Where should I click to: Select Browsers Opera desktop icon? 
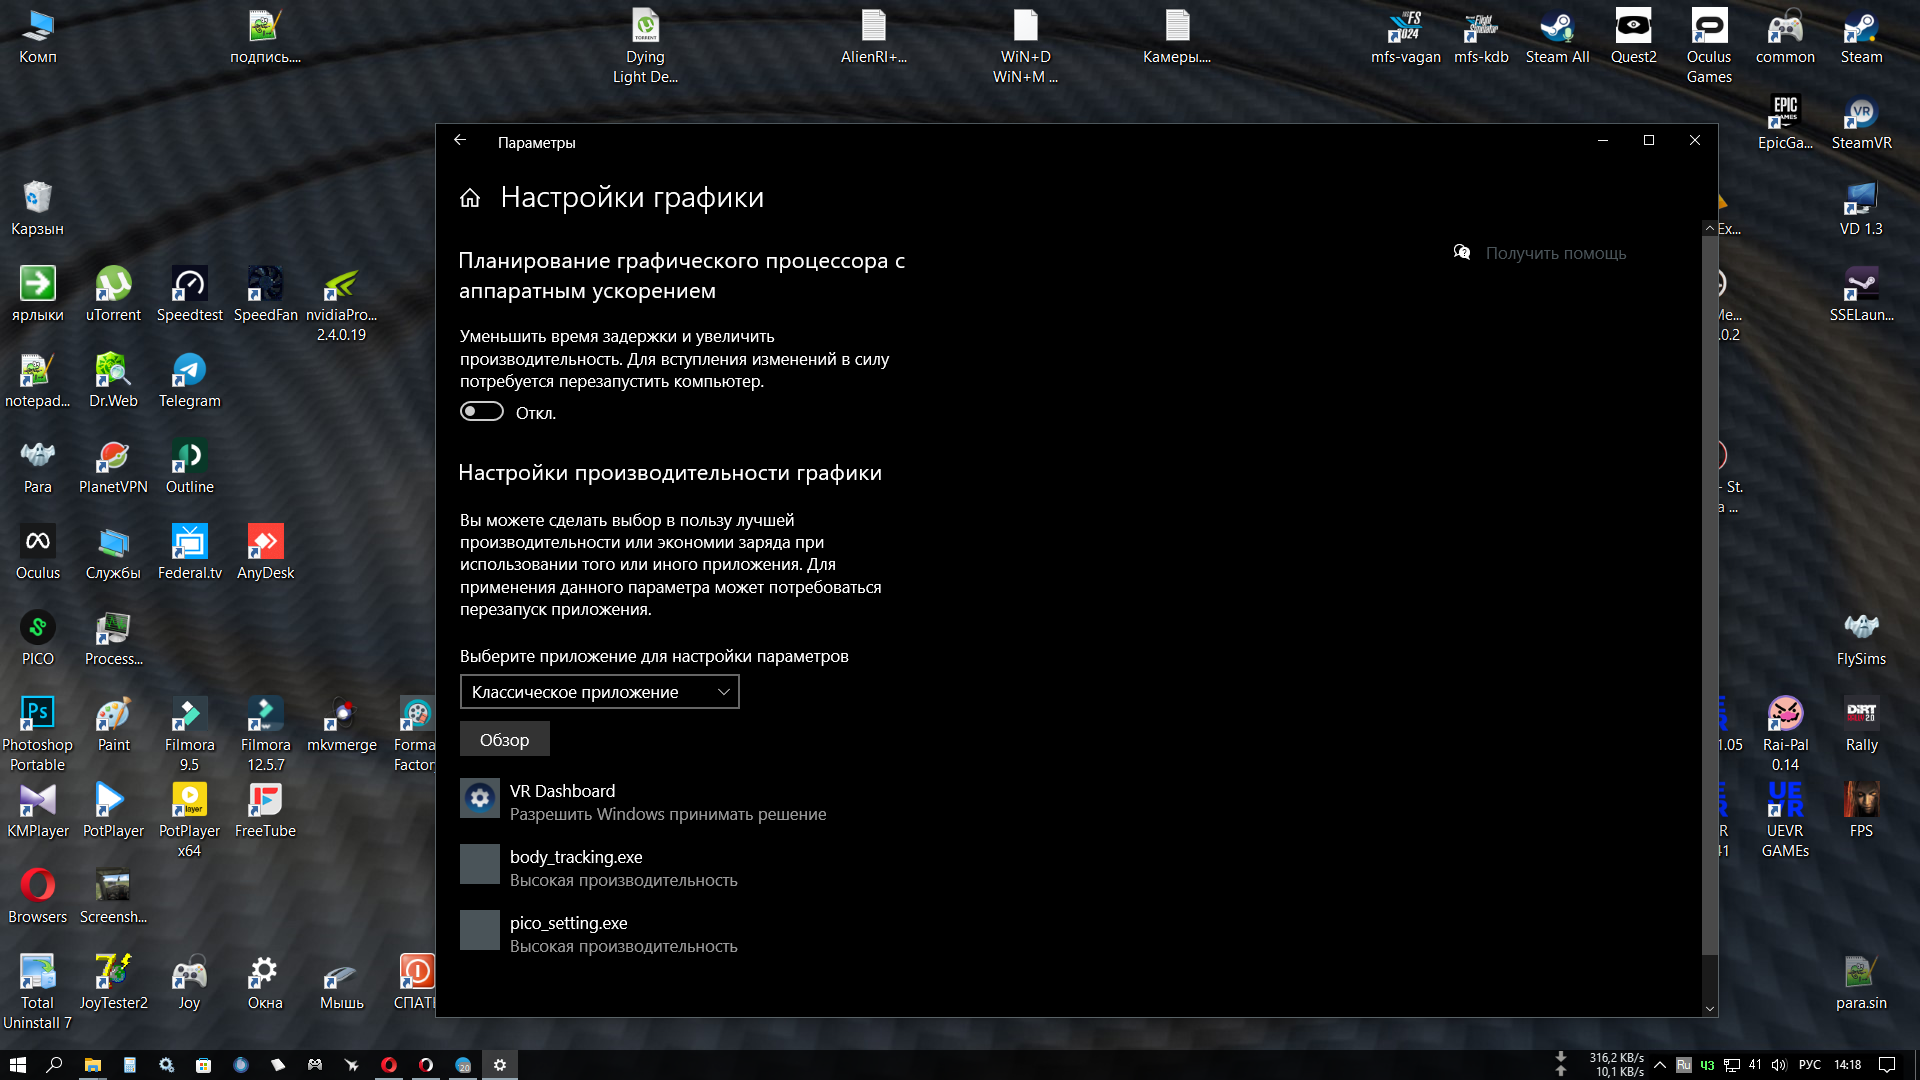point(38,896)
